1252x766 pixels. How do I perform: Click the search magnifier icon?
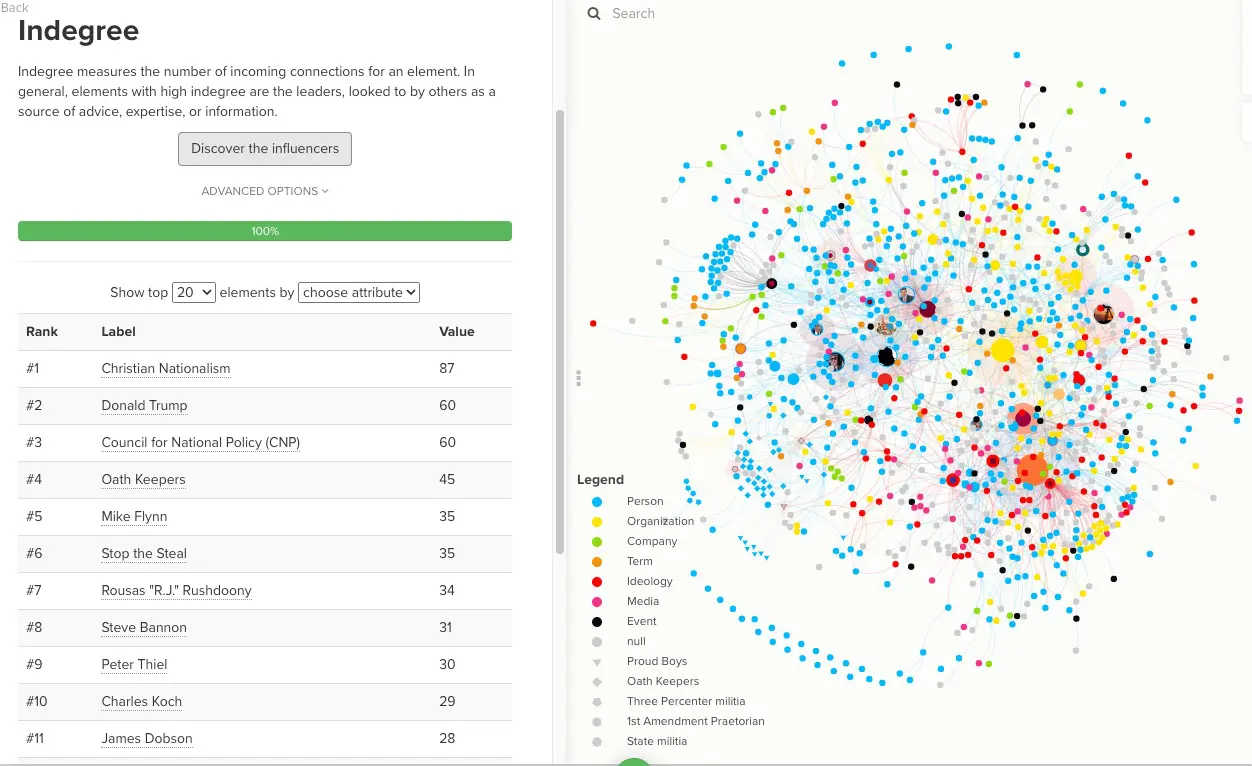(x=594, y=14)
